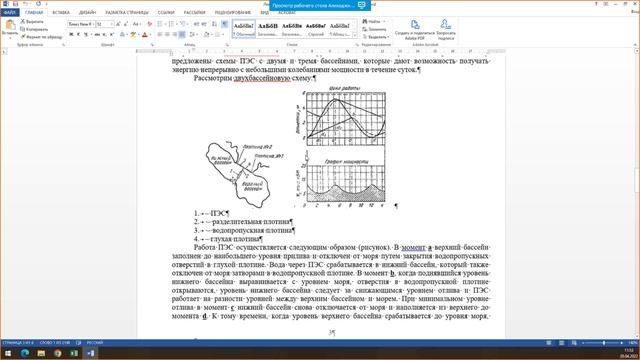Align text to the left
Image resolution: width=640 pixels, height=360 pixels.
click(160, 35)
